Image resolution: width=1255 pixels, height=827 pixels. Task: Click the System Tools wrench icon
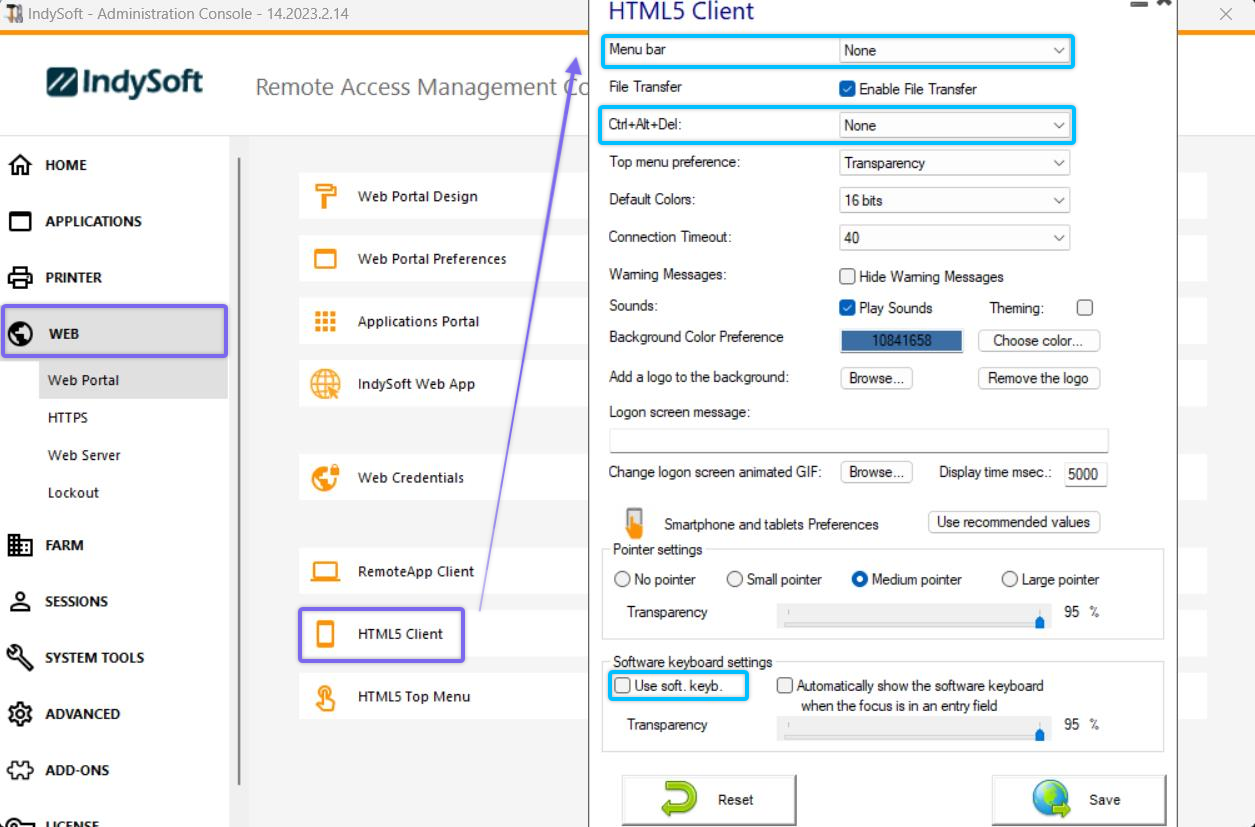click(x=20, y=657)
